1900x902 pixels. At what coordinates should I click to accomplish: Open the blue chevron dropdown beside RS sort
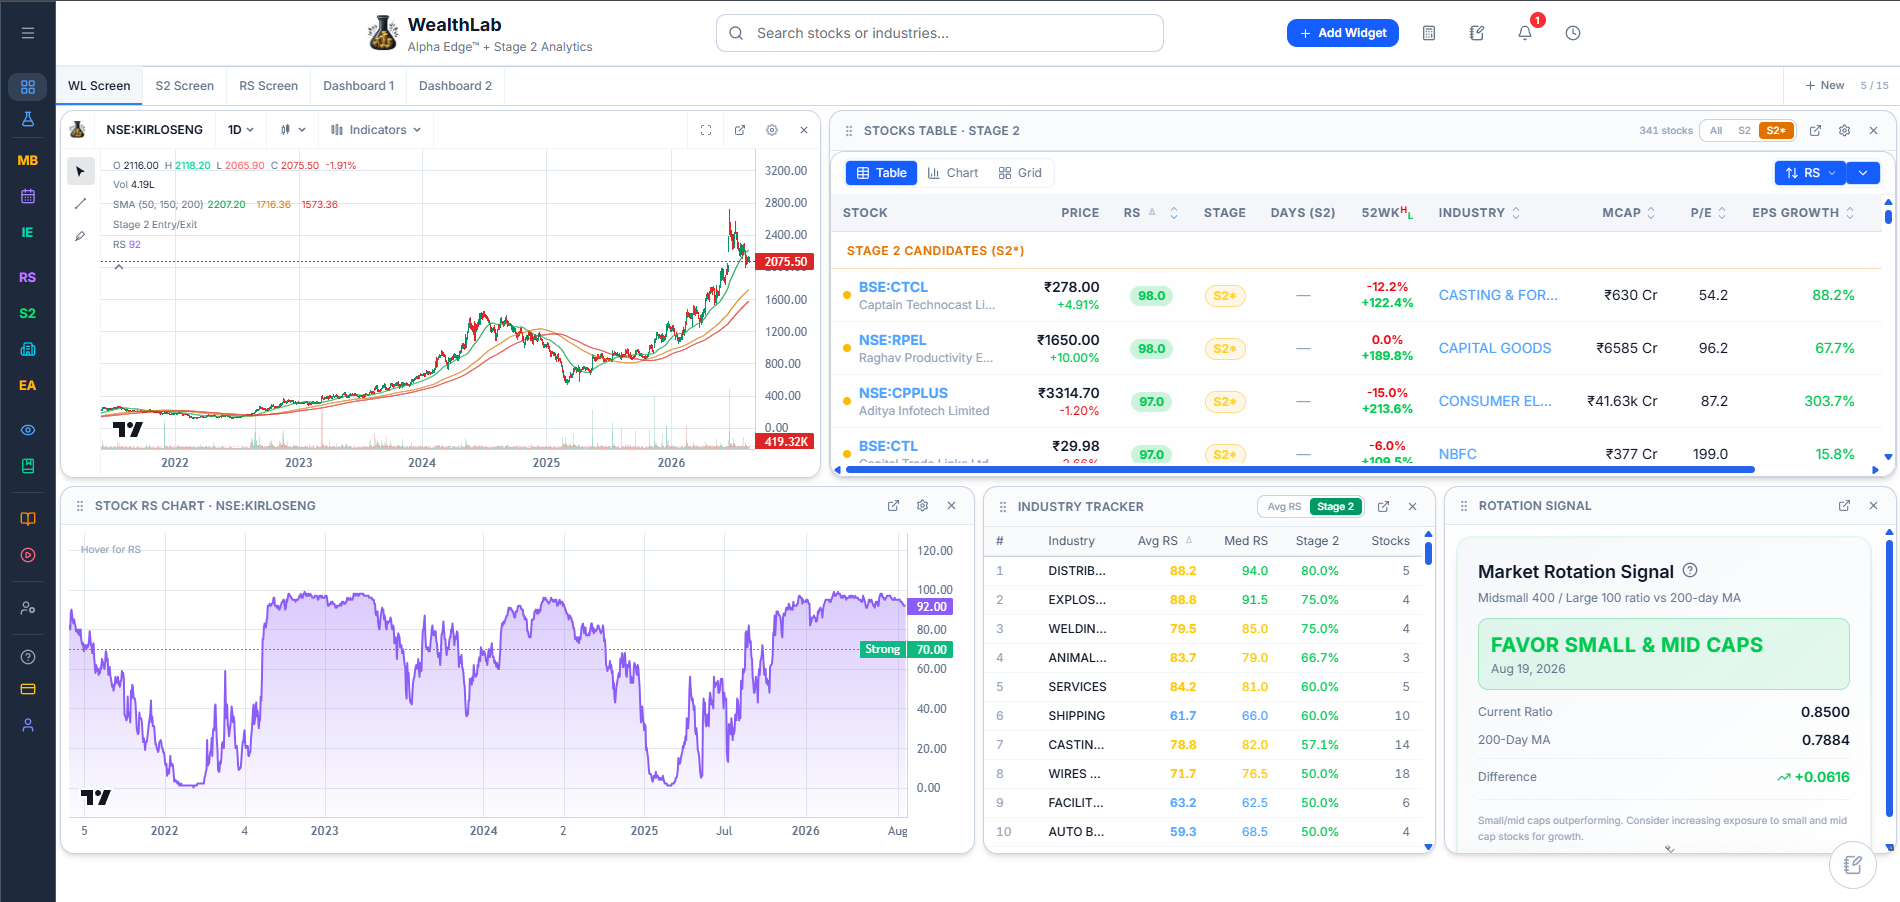click(x=1863, y=173)
